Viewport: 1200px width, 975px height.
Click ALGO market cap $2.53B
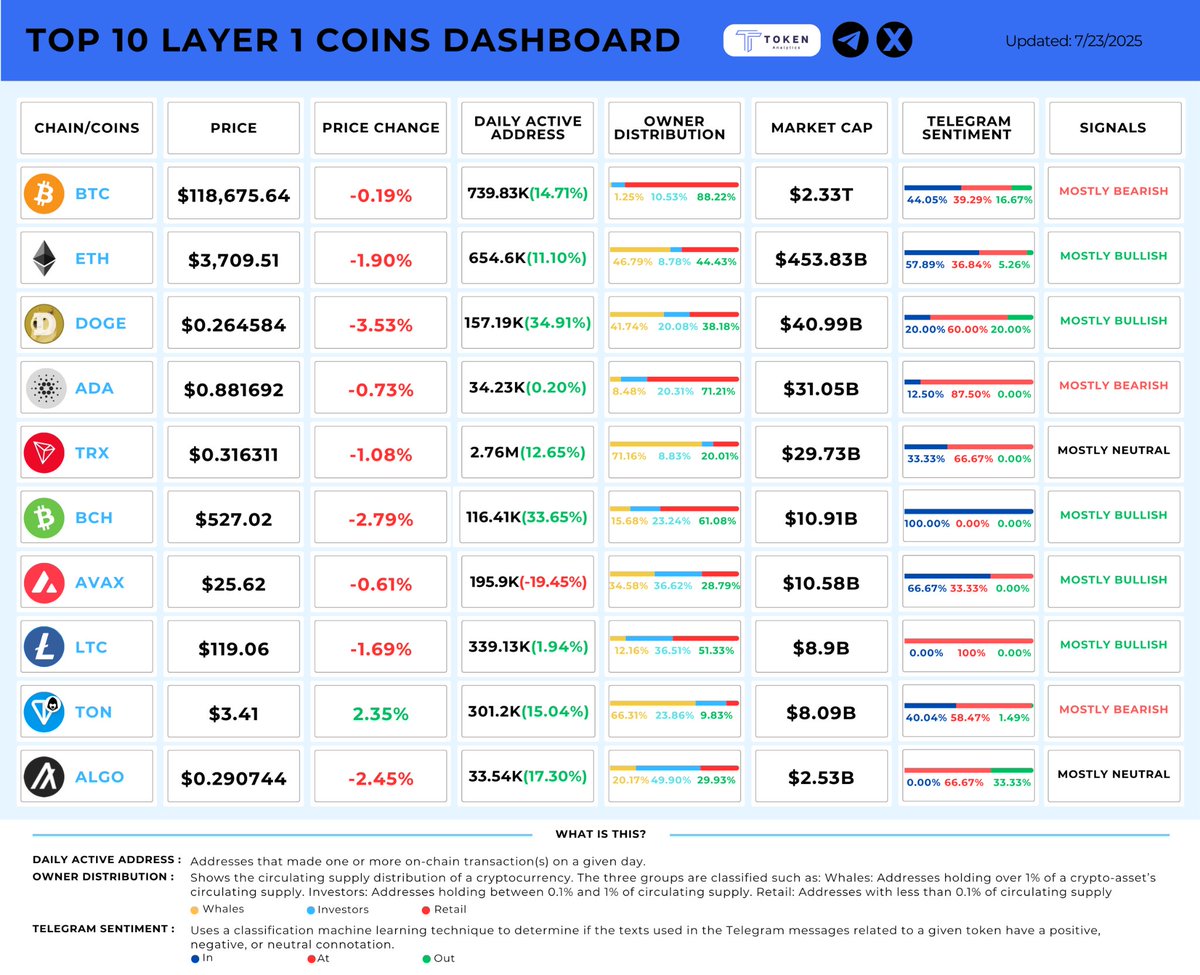coord(821,779)
